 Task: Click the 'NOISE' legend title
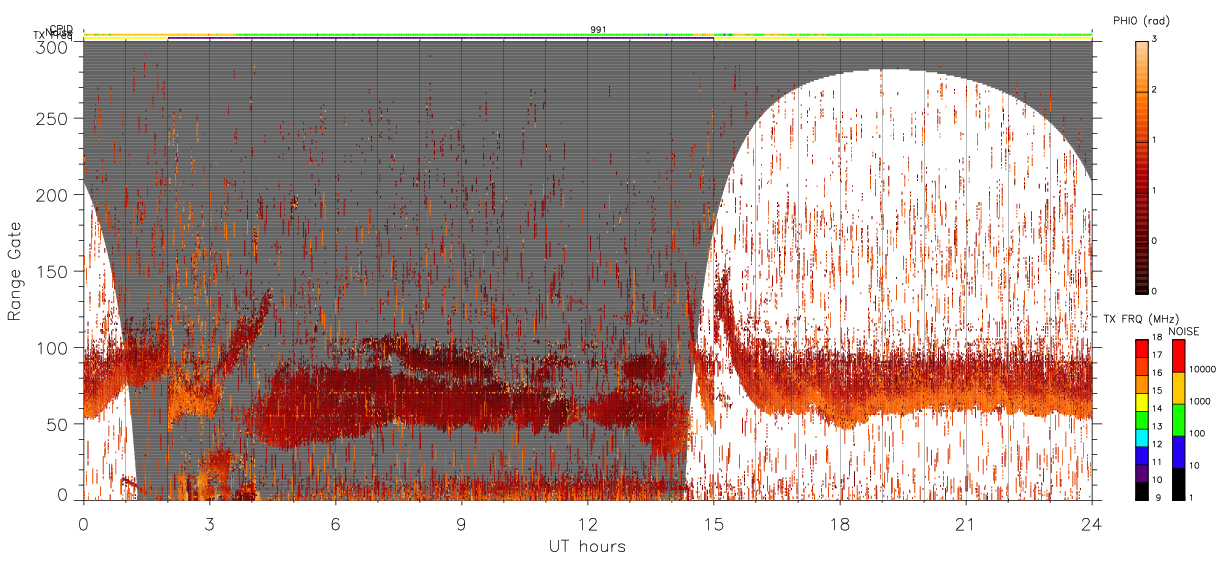(1184, 331)
